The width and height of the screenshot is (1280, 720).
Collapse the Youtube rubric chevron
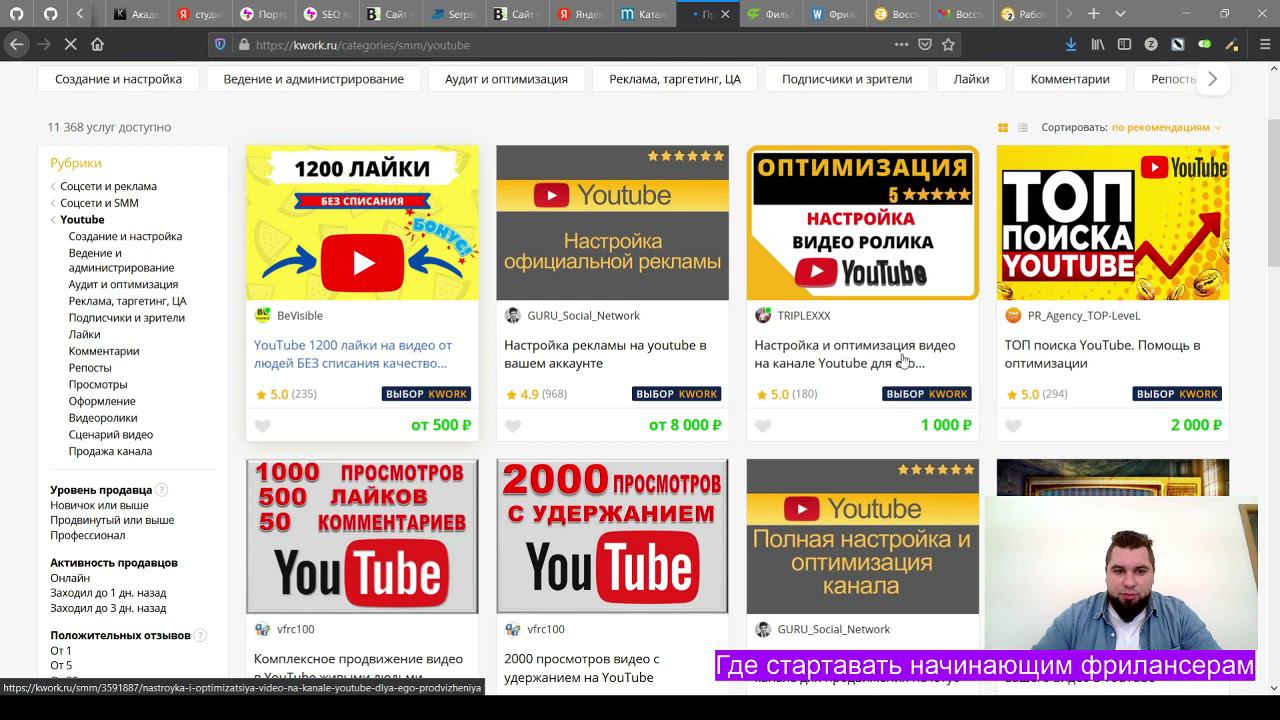tap(53, 220)
